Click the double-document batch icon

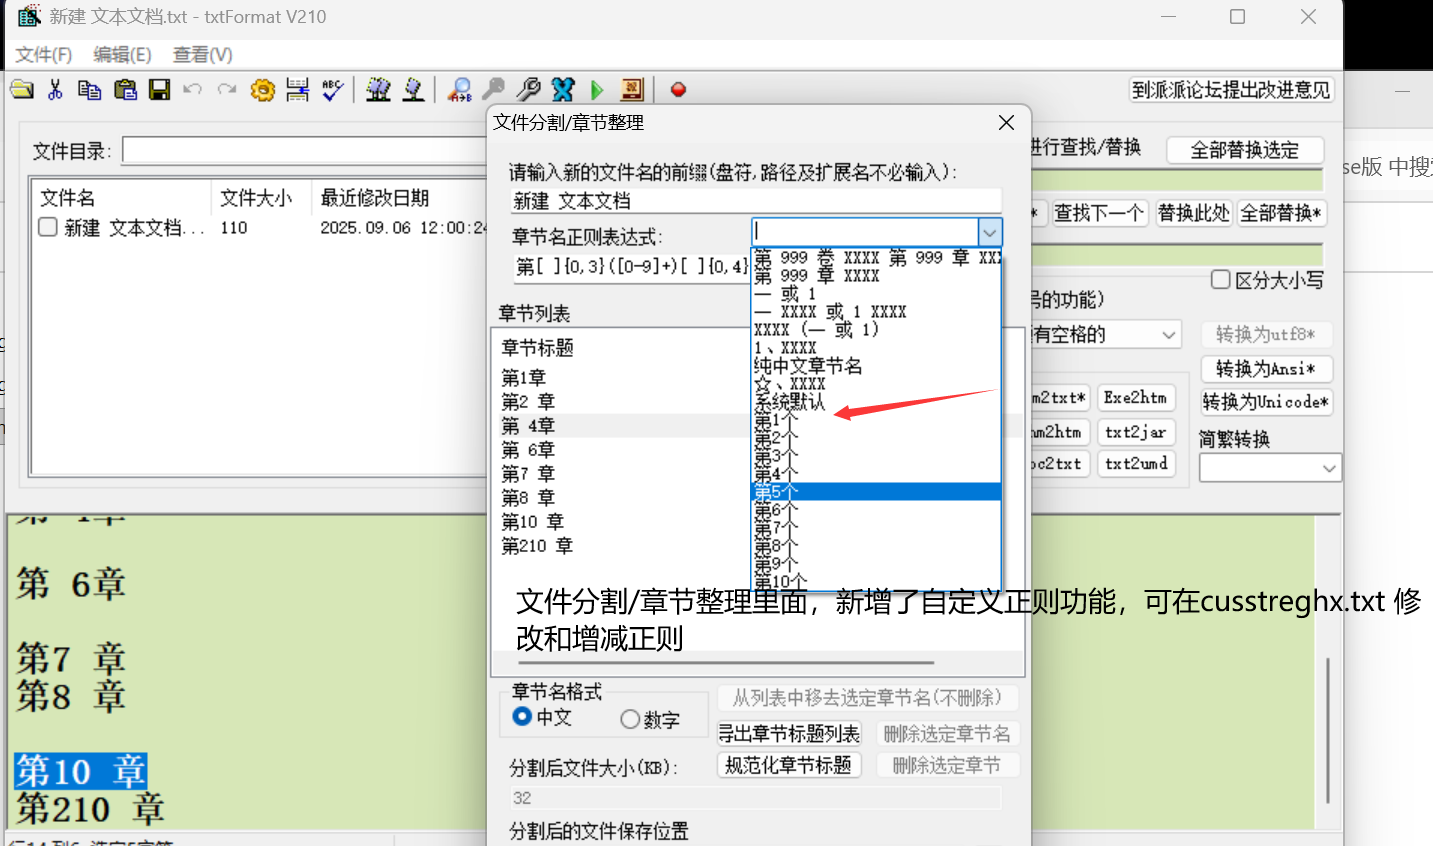coord(378,89)
